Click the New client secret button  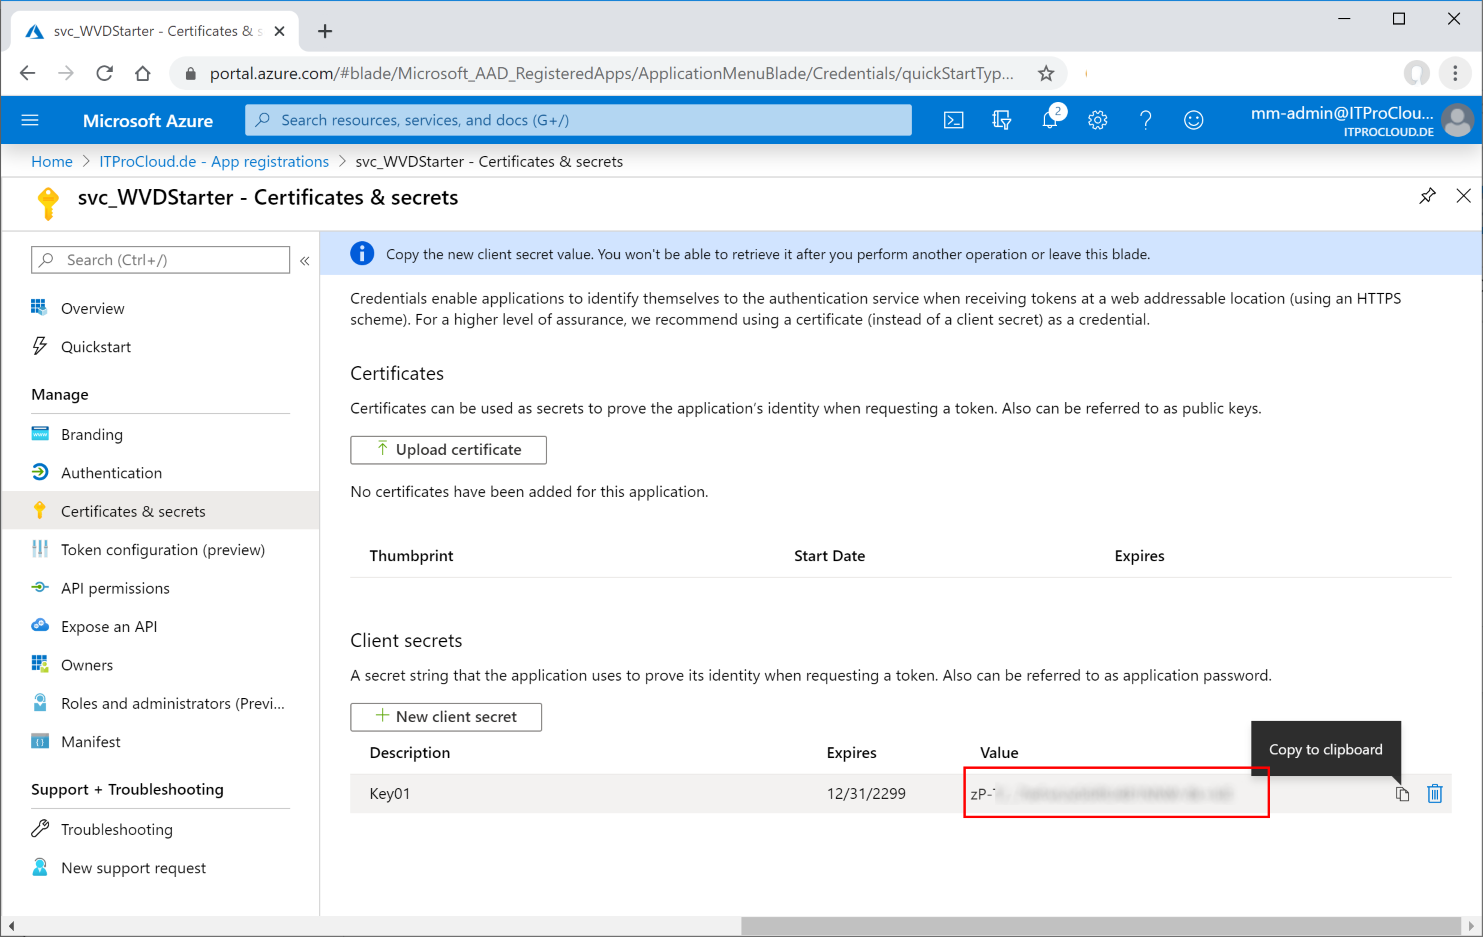pos(446,717)
